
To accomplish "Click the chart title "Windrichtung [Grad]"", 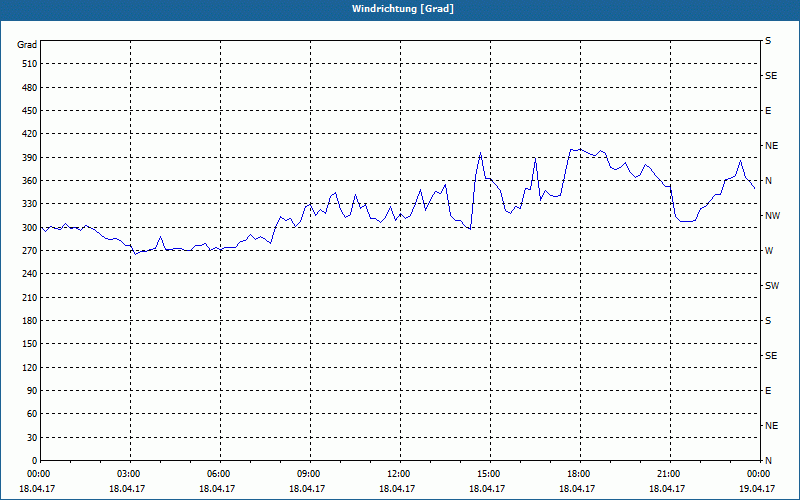I will [403, 9].
